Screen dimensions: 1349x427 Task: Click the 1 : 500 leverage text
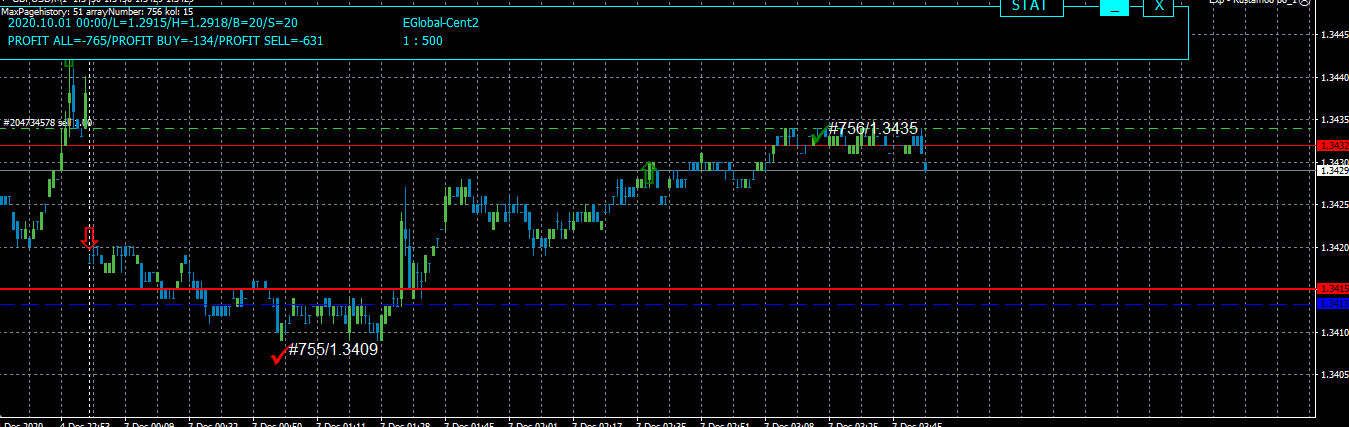423,41
